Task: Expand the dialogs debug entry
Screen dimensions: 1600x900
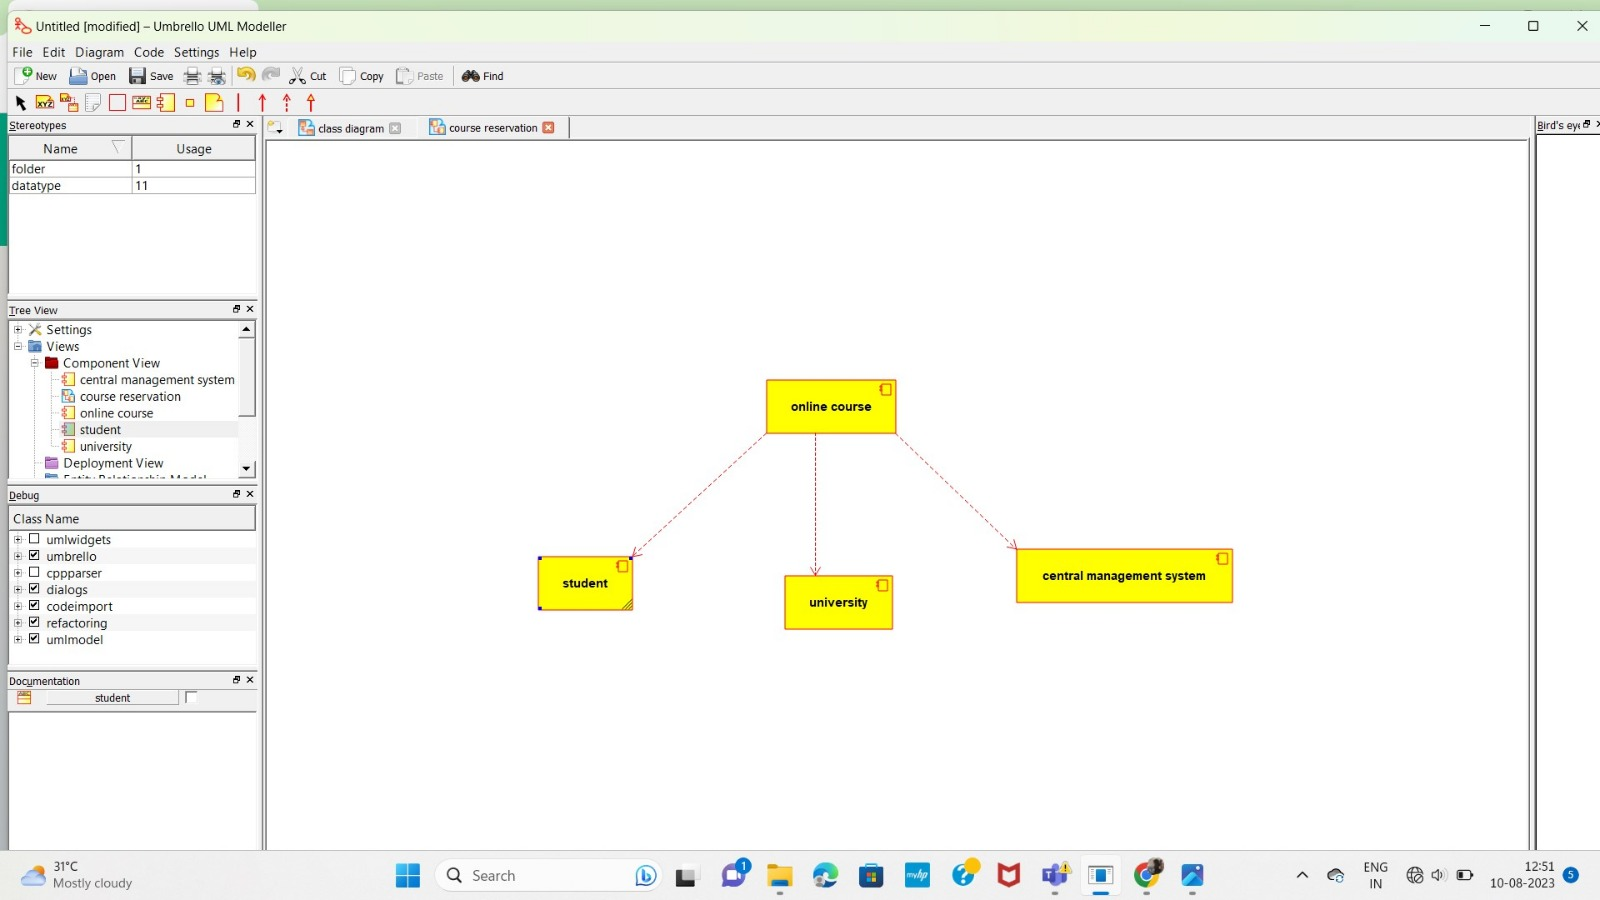Action: tap(18, 590)
